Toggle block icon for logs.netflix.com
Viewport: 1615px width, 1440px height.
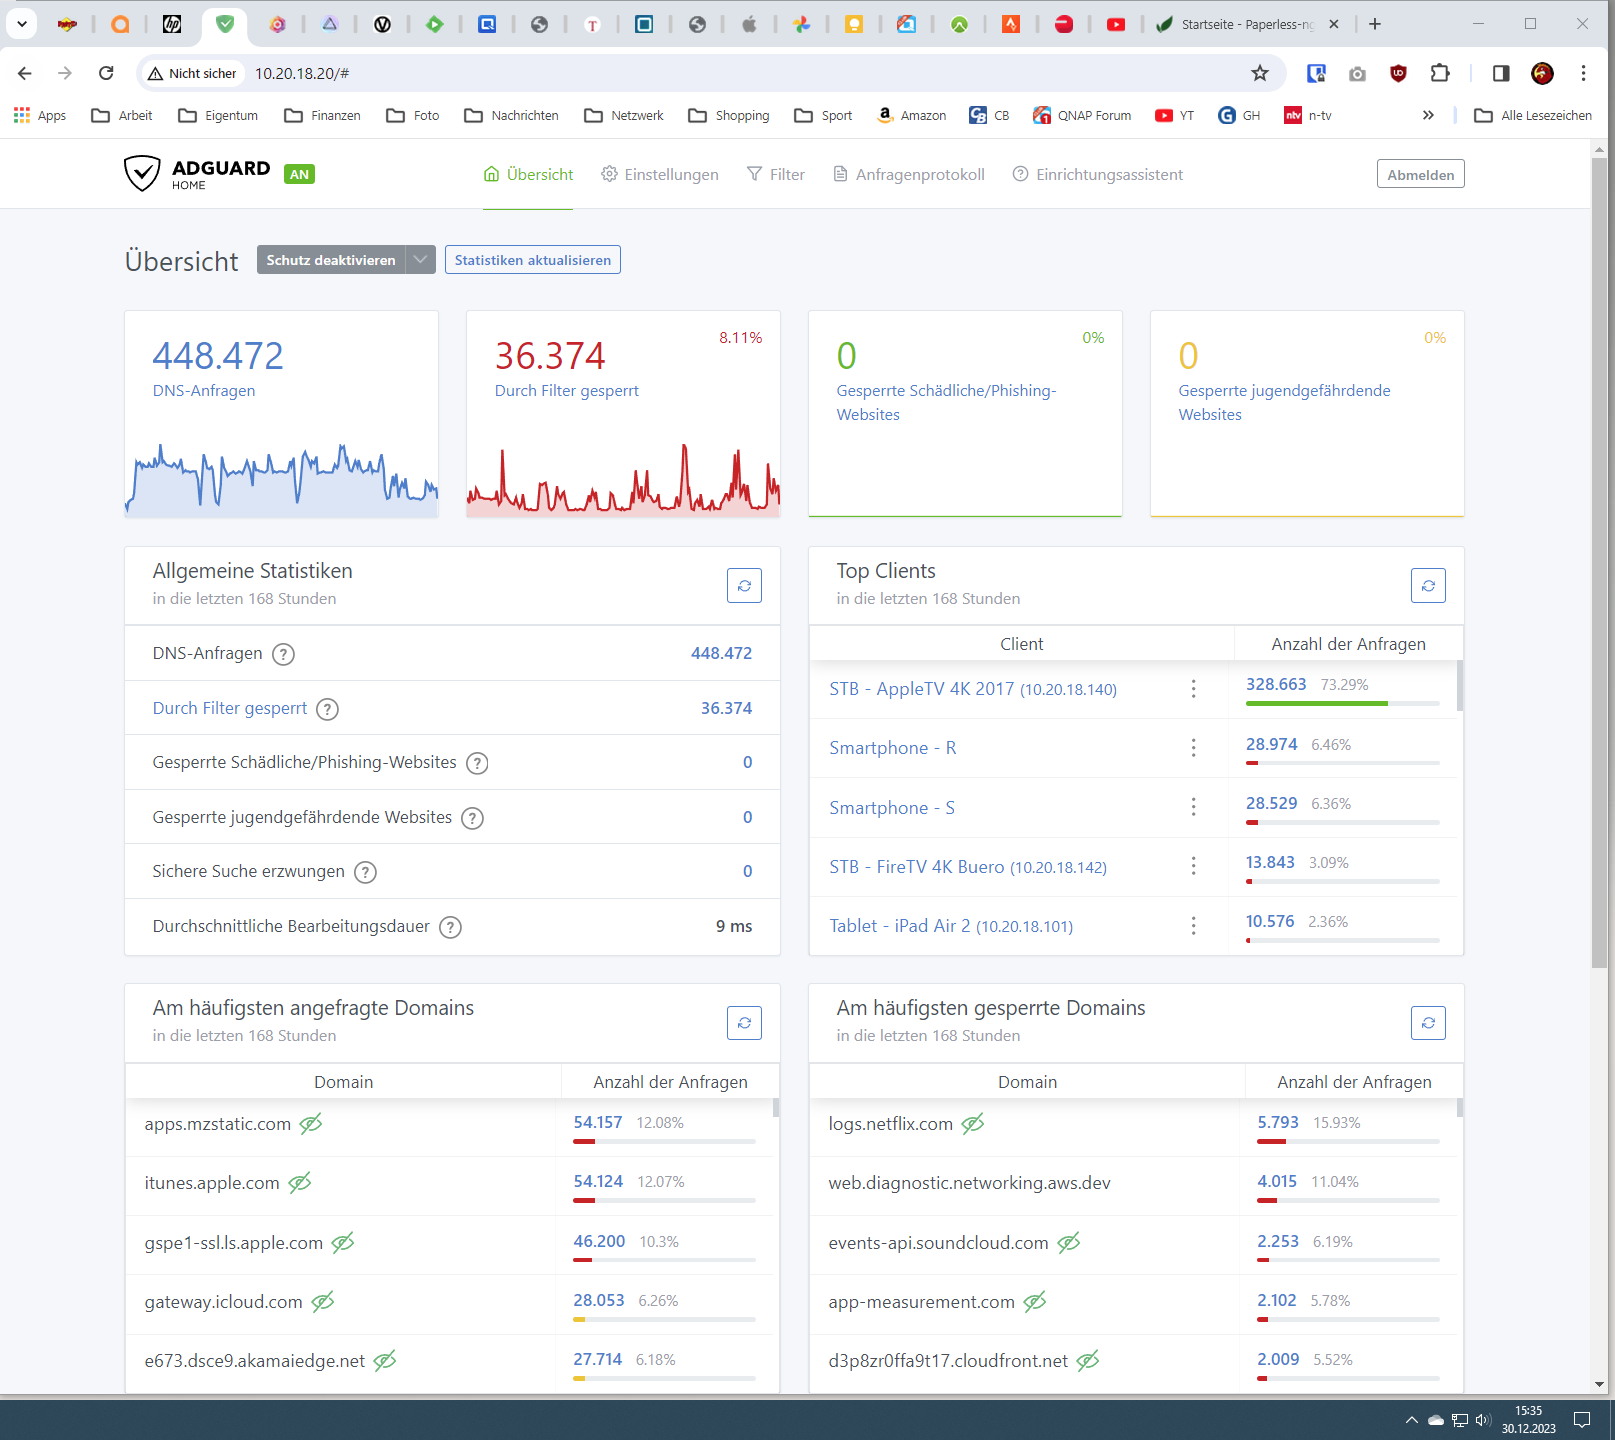973,1124
